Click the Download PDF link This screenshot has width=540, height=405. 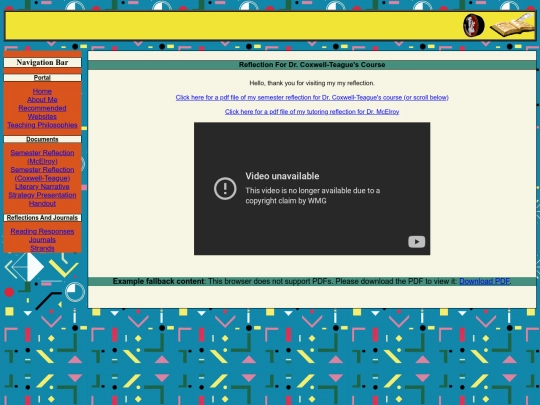(485, 281)
